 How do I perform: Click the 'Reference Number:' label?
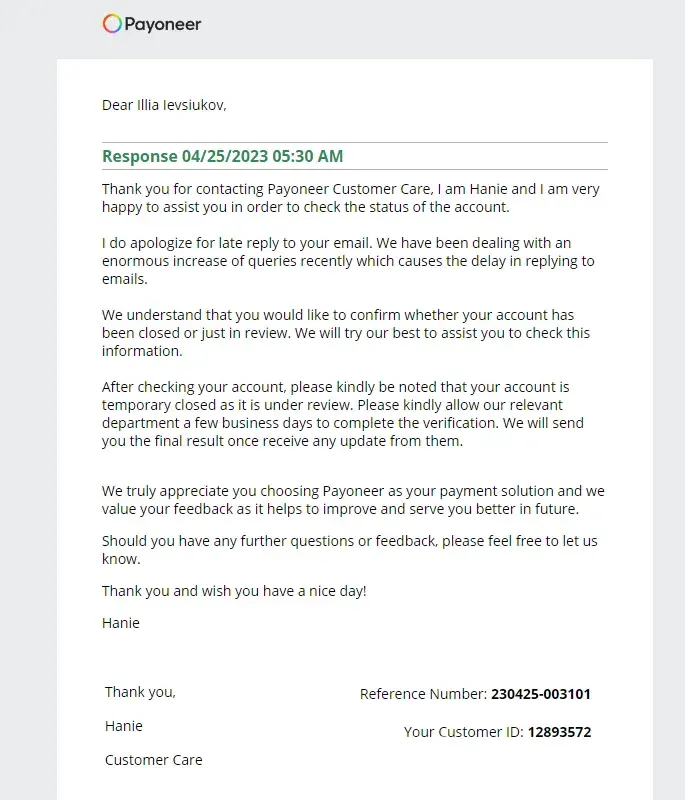pos(423,694)
